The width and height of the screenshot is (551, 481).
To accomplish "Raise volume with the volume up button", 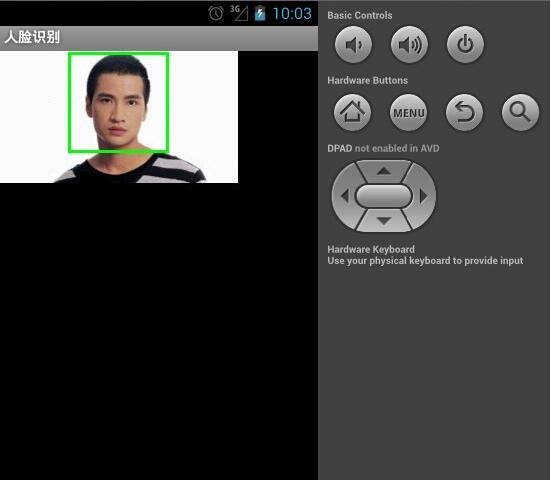I will (409, 45).
